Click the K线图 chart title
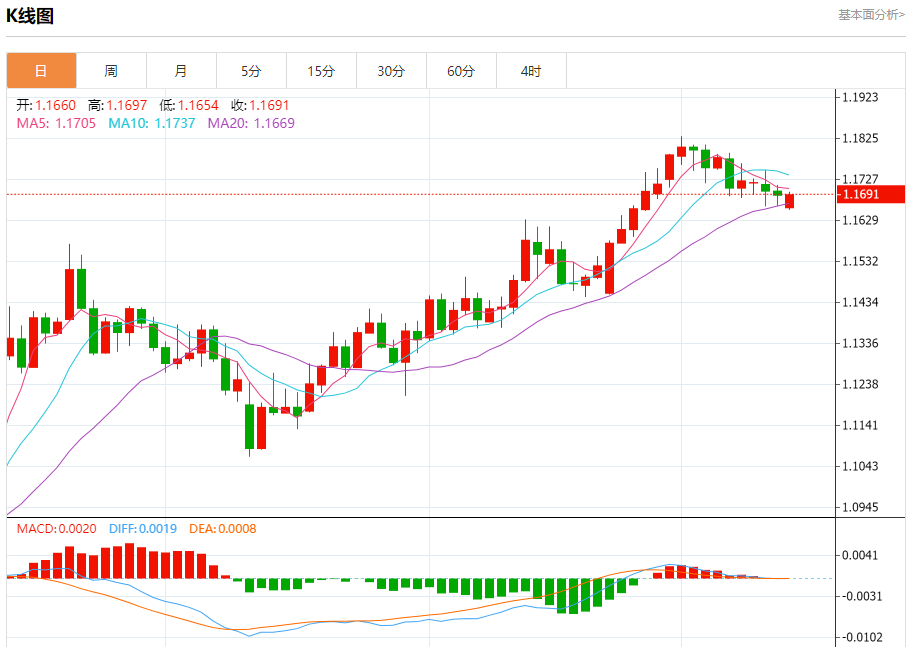 (x=30, y=16)
